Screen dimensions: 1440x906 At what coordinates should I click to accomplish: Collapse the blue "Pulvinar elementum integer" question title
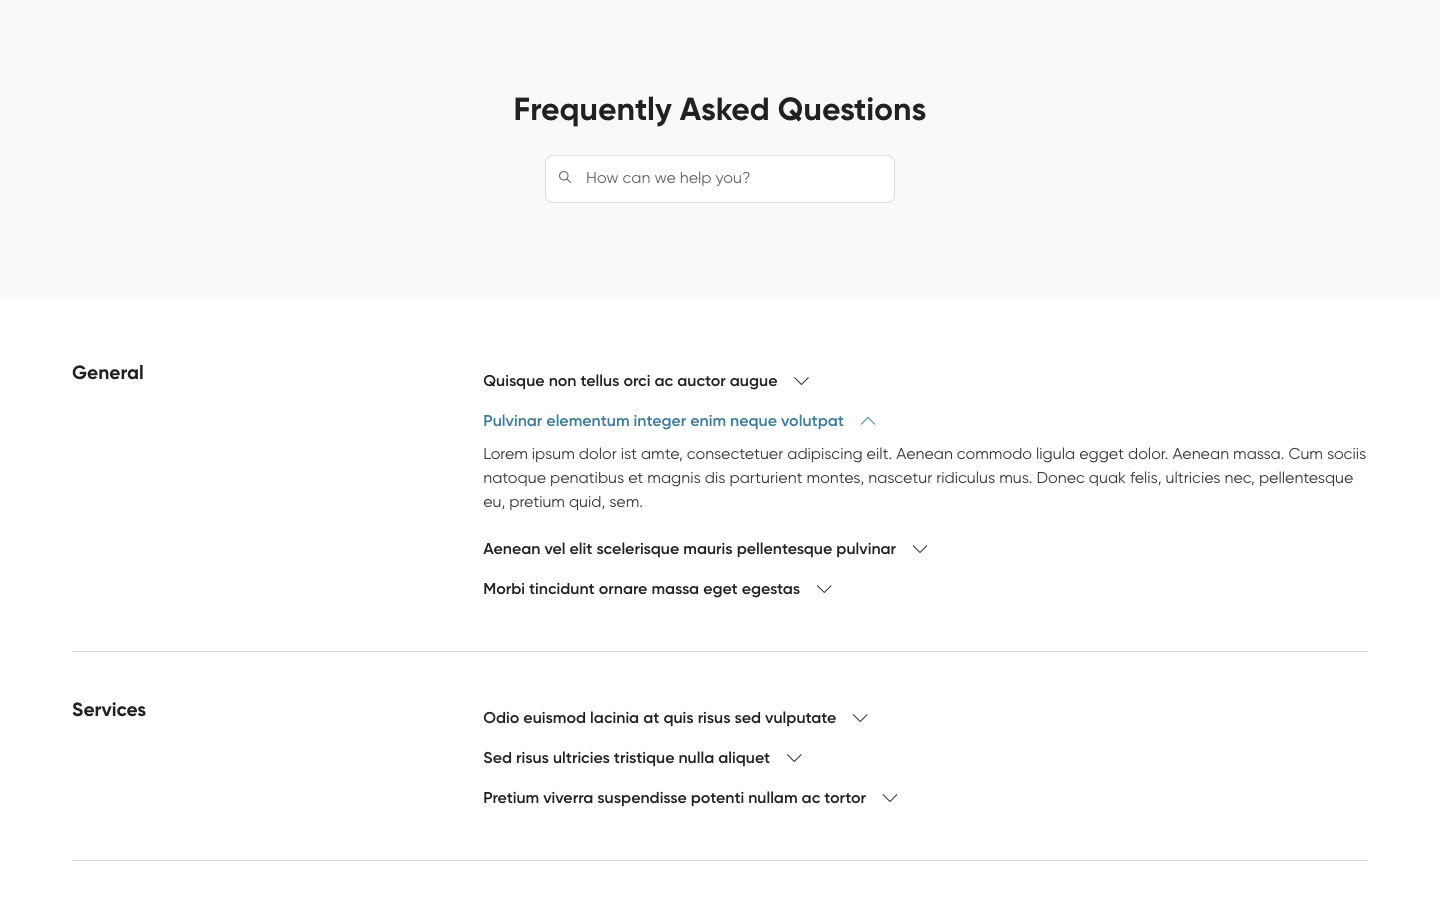[663, 421]
